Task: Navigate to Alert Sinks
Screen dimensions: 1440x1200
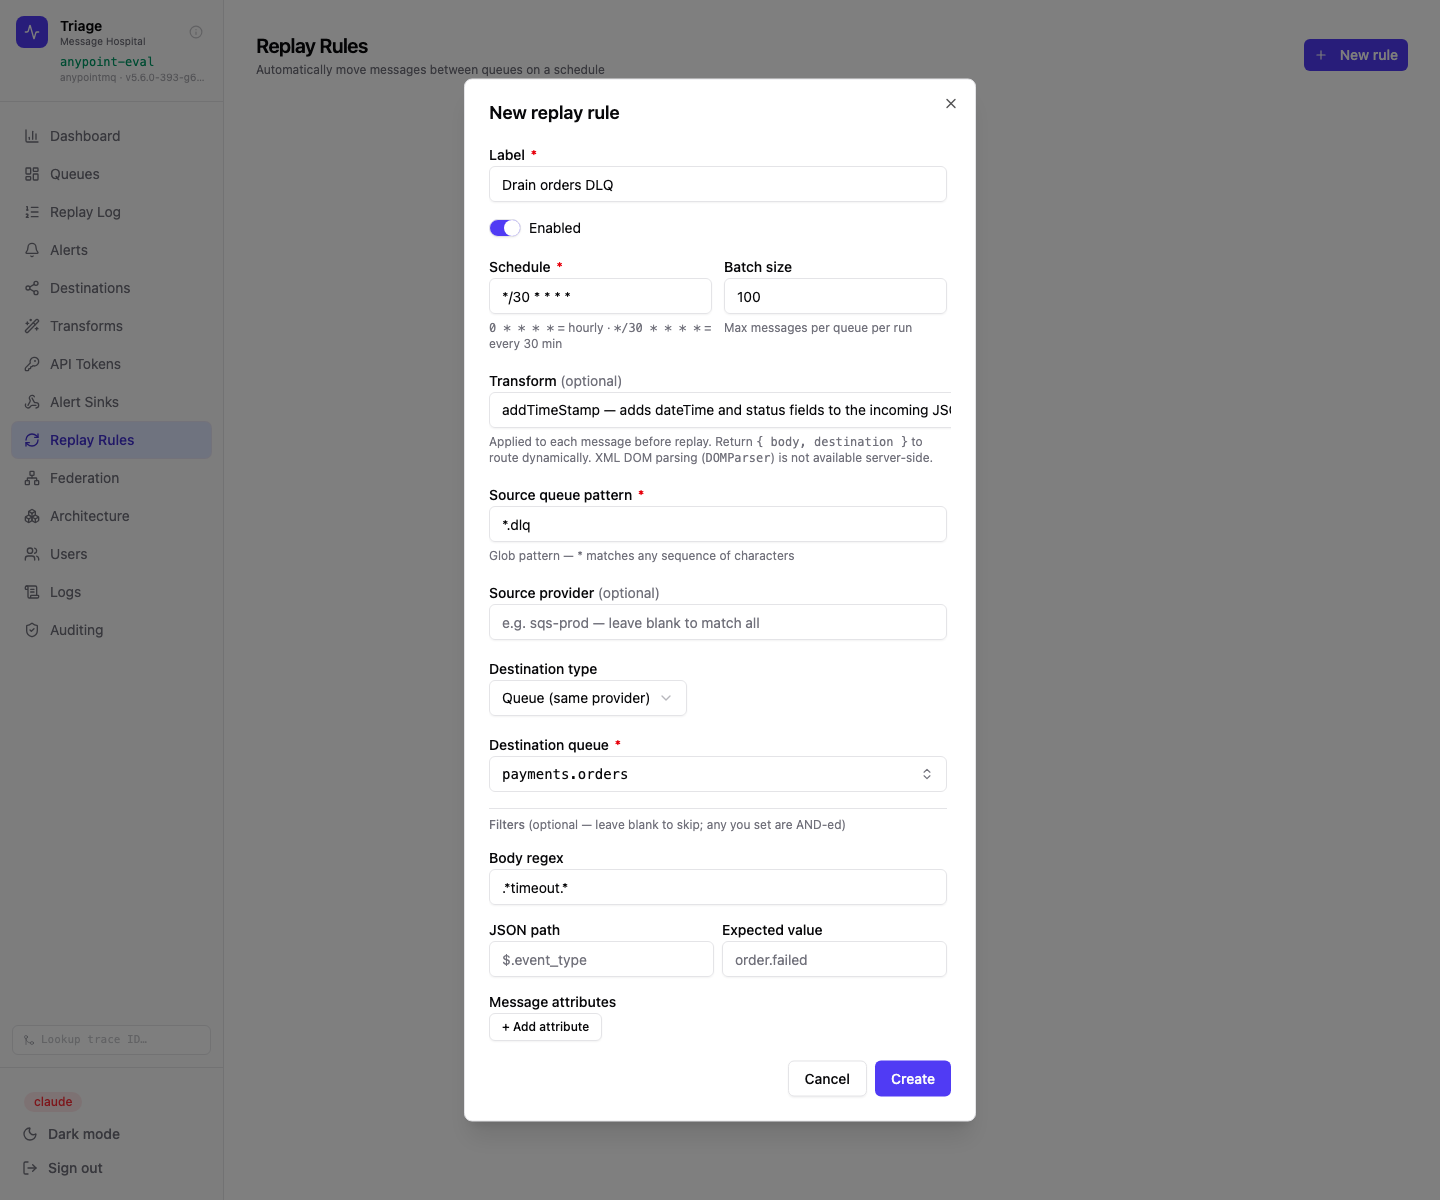Action: click(112, 402)
